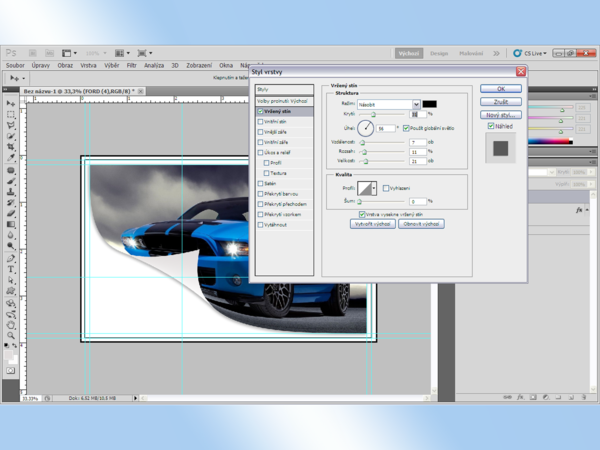Click the Zrušit button

tap(500, 101)
